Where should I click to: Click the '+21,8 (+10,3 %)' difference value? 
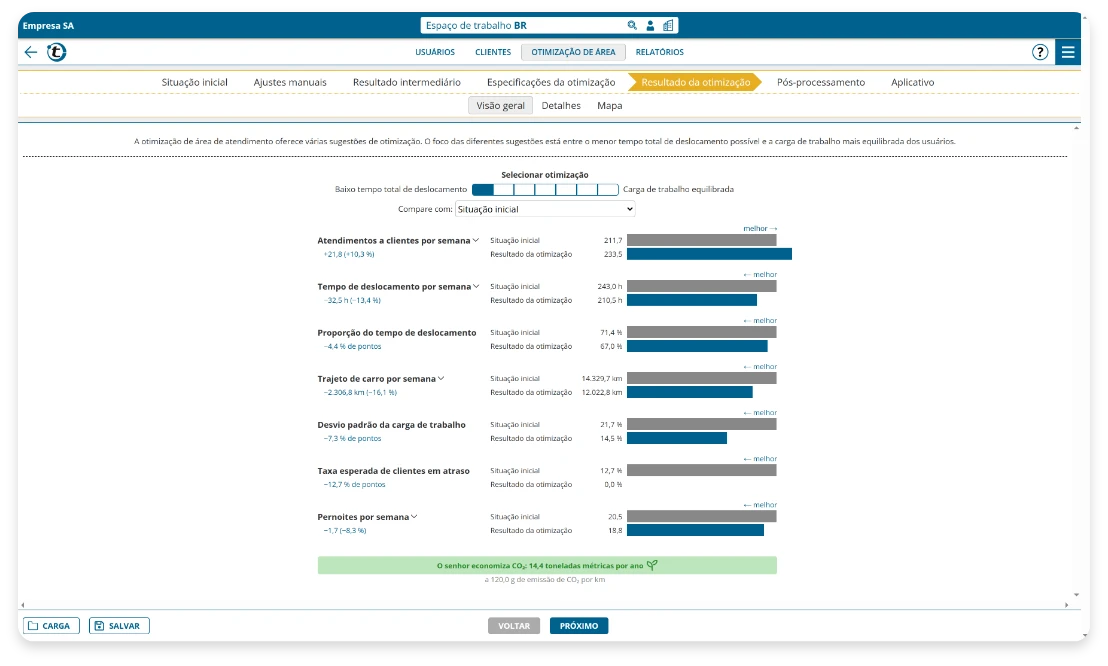[x=349, y=254]
